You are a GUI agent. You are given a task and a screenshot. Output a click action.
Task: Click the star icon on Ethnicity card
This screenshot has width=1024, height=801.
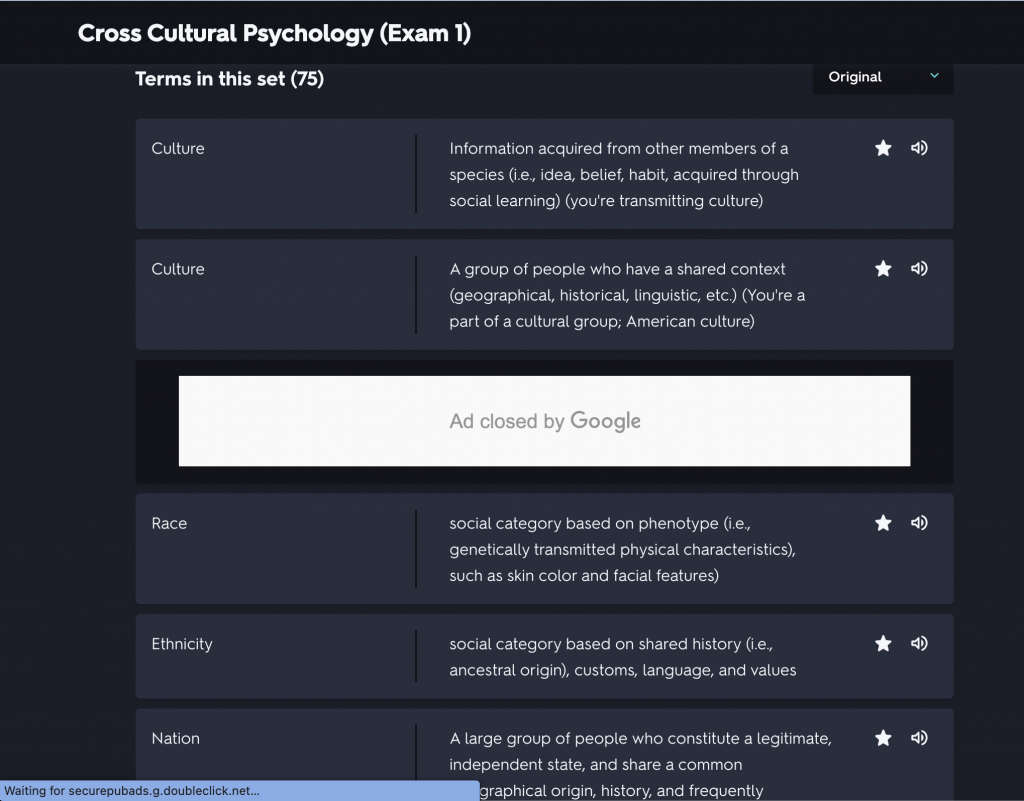[x=883, y=644]
